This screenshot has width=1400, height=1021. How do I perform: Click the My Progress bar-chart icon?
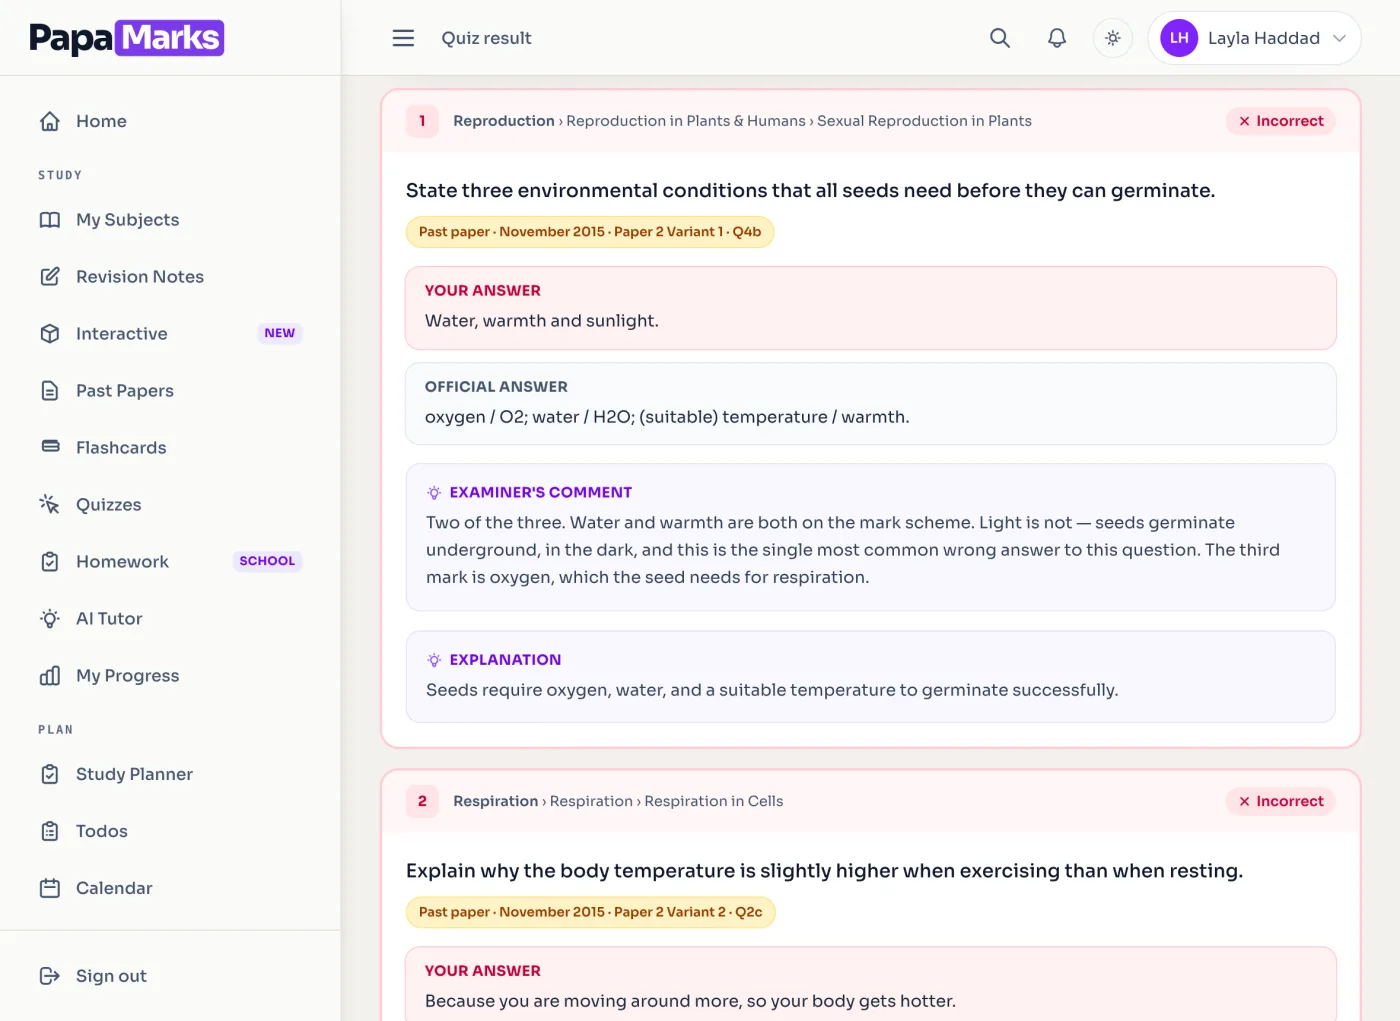click(x=50, y=676)
